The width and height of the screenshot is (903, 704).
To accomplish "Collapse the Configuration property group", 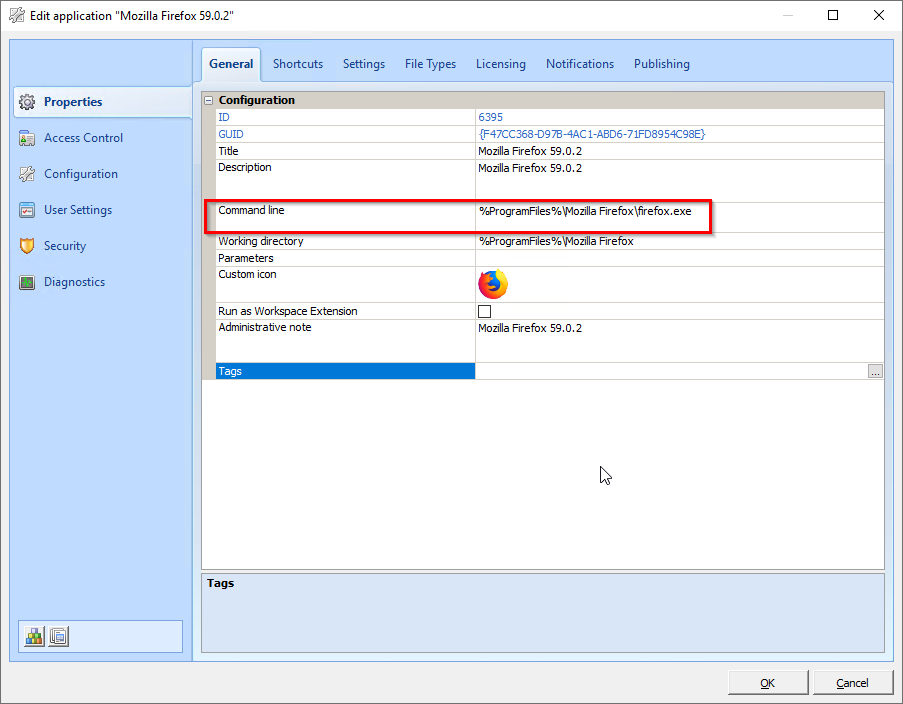I will [209, 100].
